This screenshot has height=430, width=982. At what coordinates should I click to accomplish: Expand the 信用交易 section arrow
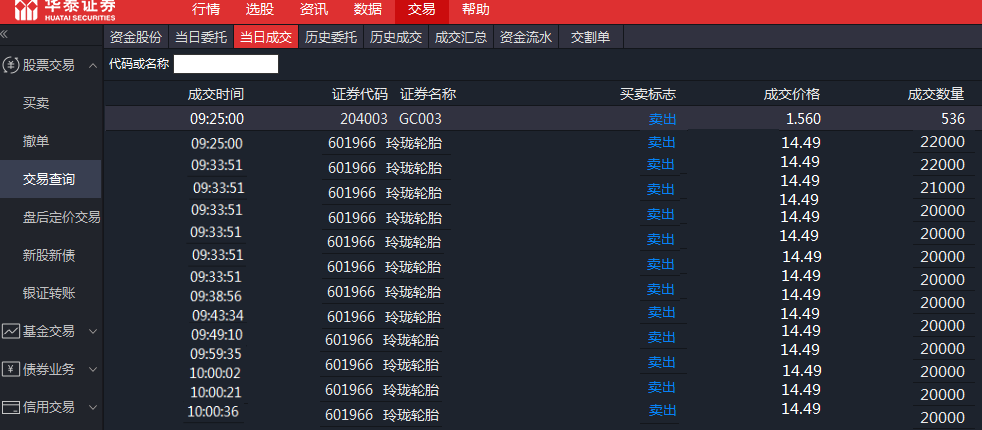[93, 407]
